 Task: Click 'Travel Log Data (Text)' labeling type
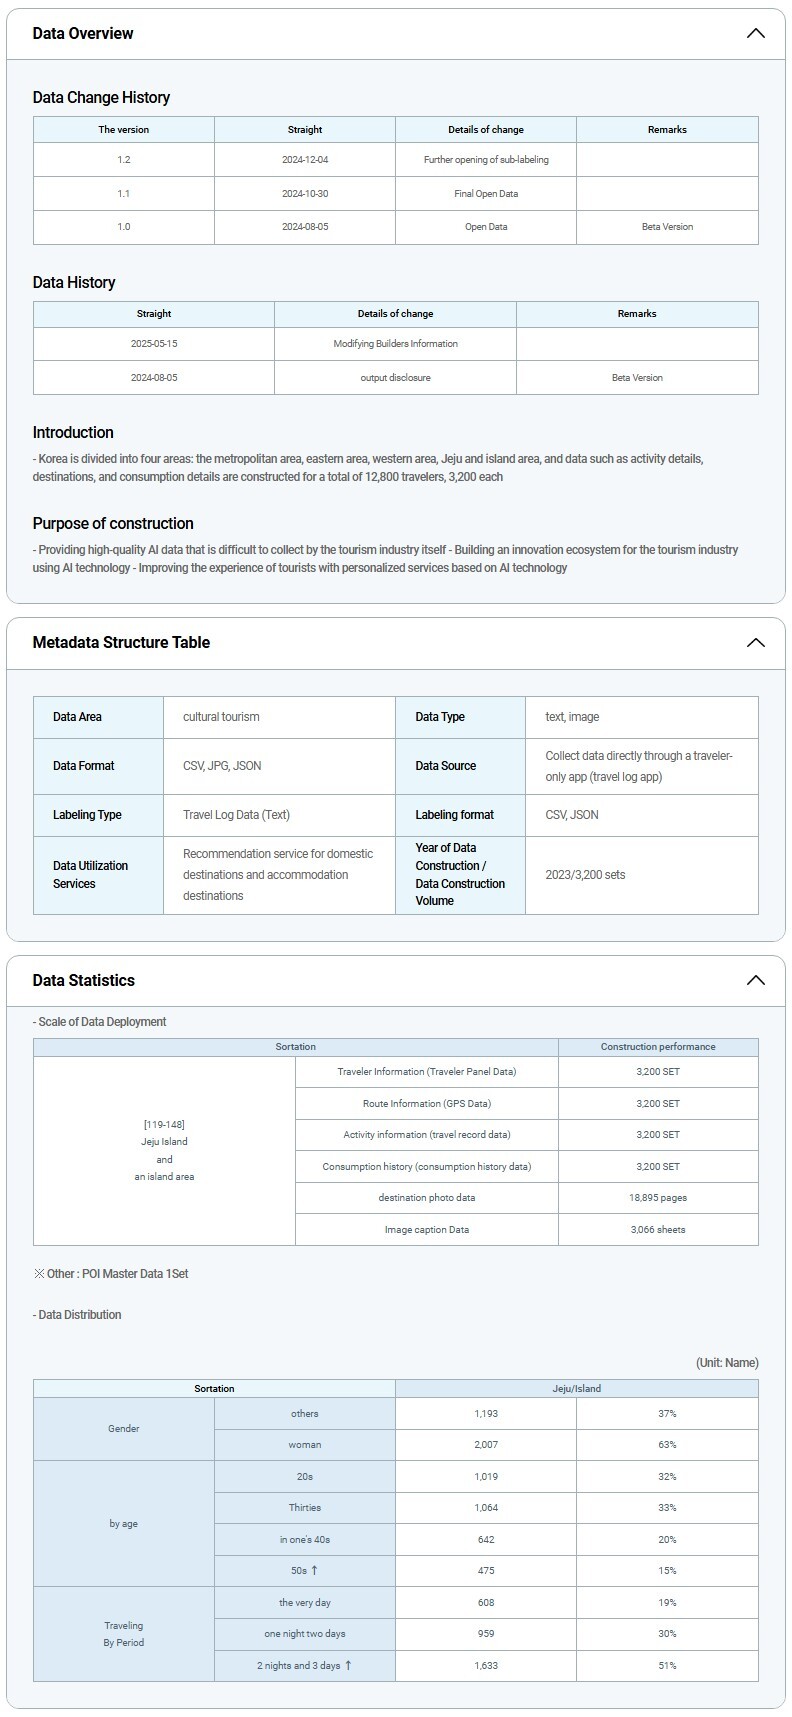click(x=236, y=815)
